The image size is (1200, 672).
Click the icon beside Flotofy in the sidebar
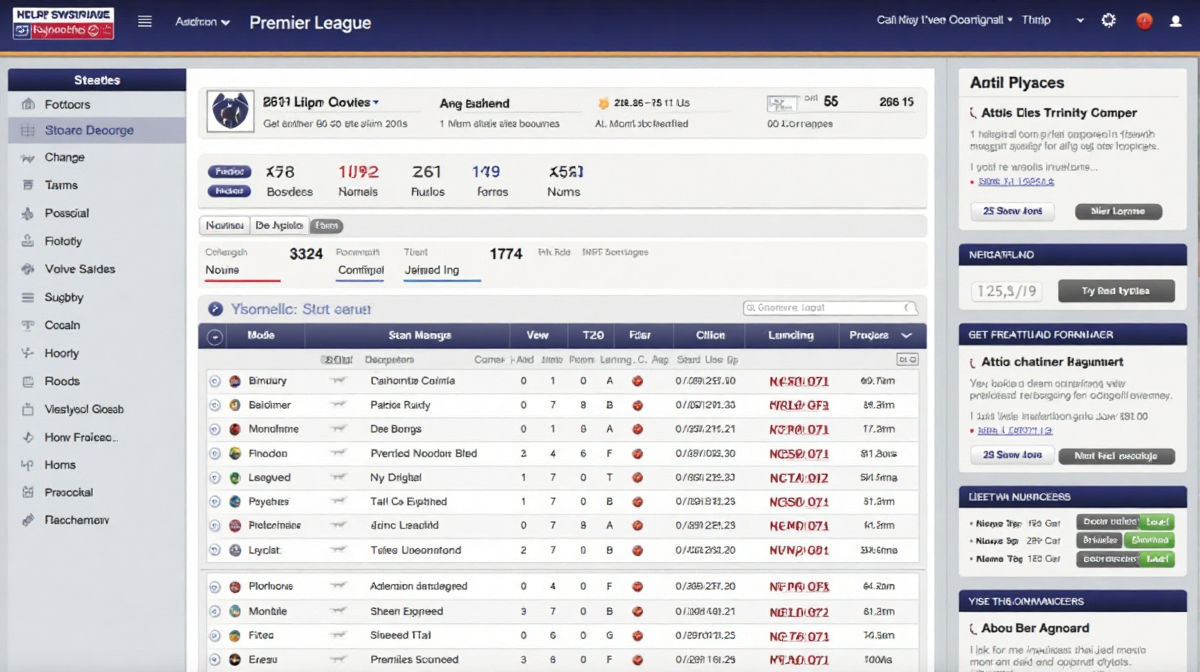tap(26, 242)
